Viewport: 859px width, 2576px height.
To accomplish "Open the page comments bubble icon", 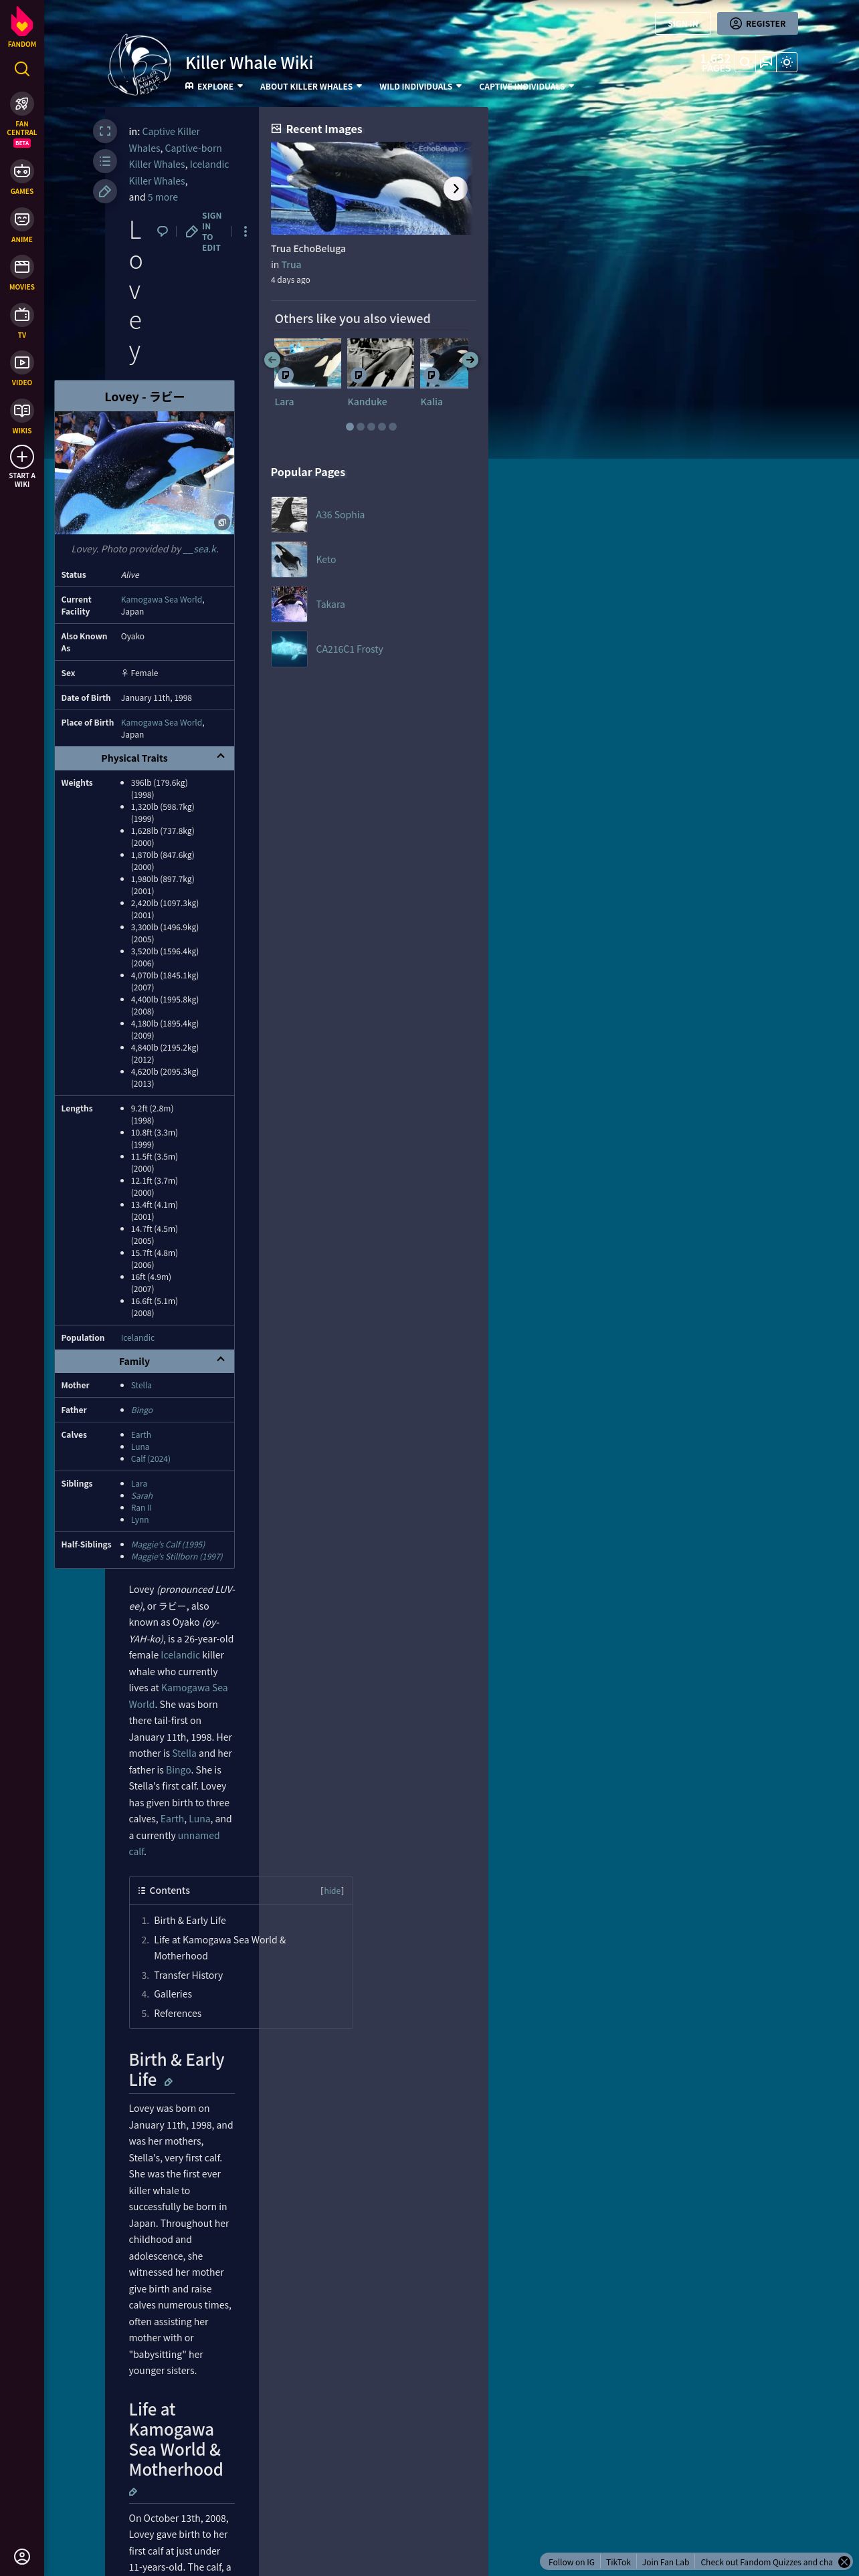I will 162,232.
